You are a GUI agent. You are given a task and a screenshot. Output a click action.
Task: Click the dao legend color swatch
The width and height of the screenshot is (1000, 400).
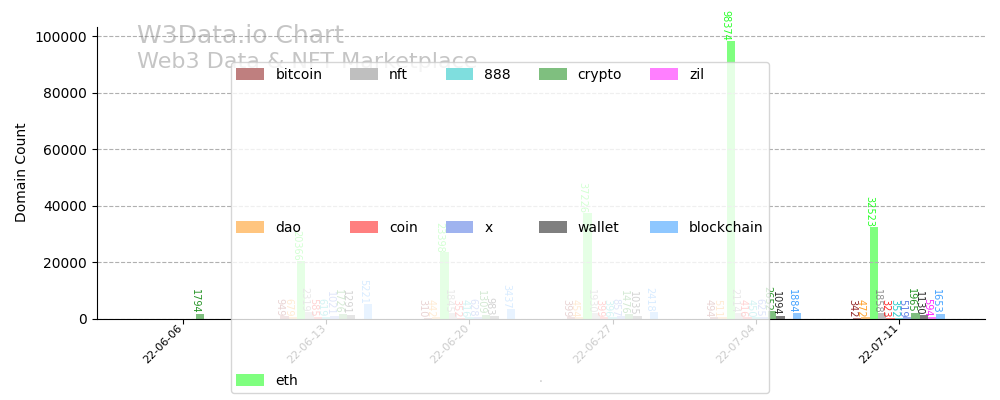tap(250, 227)
